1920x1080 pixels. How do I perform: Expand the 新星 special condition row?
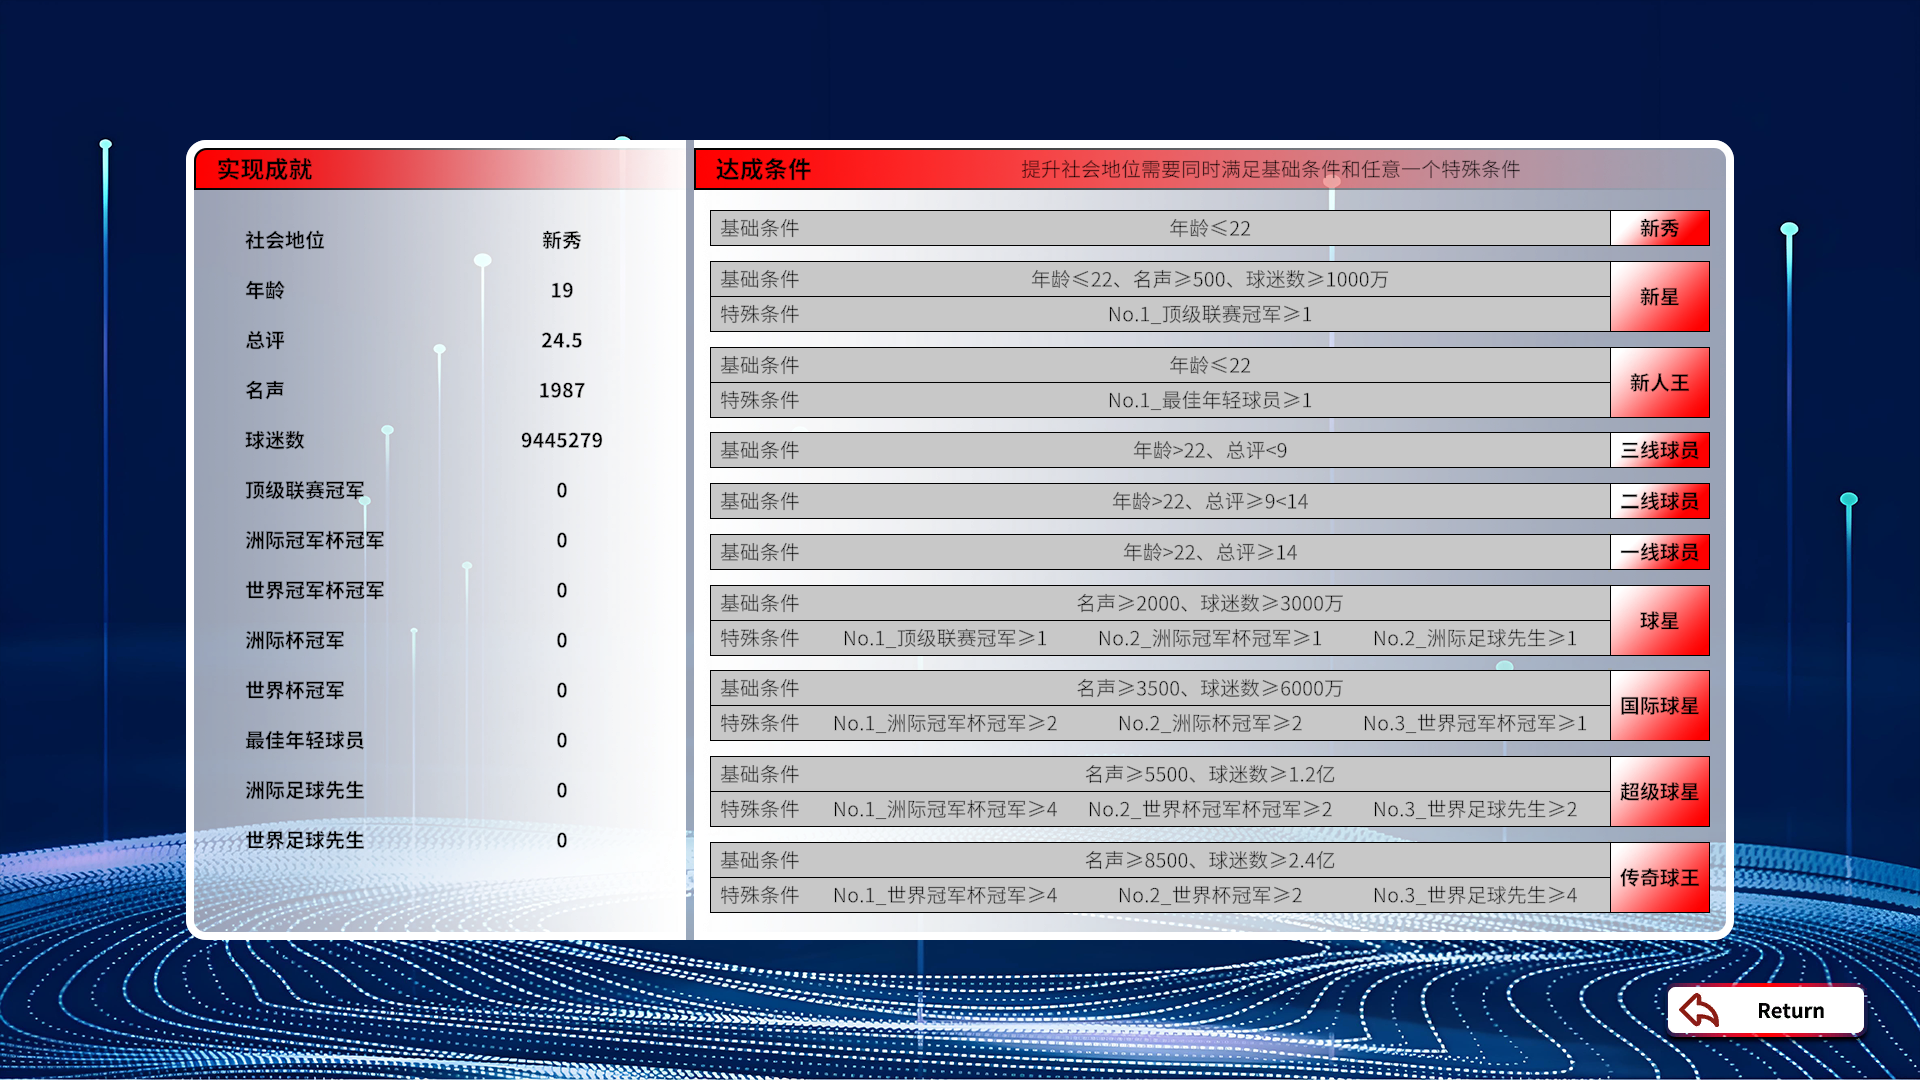(x=1160, y=314)
